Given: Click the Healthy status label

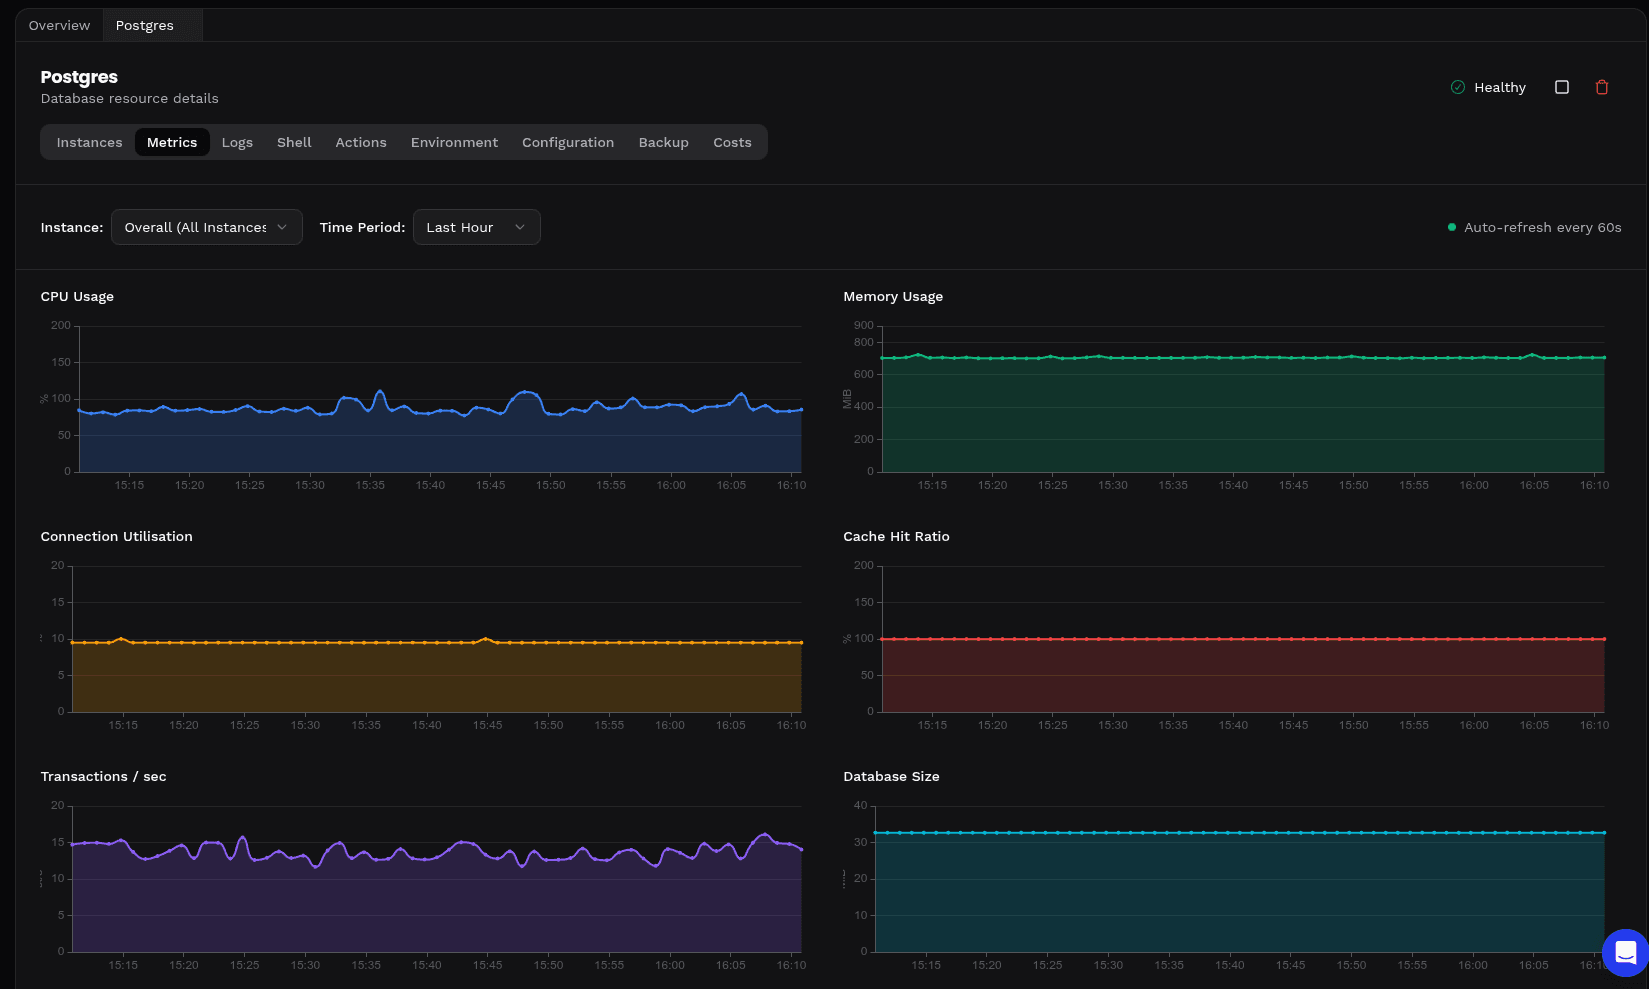Looking at the screenshot, I should pos(1500,87).
